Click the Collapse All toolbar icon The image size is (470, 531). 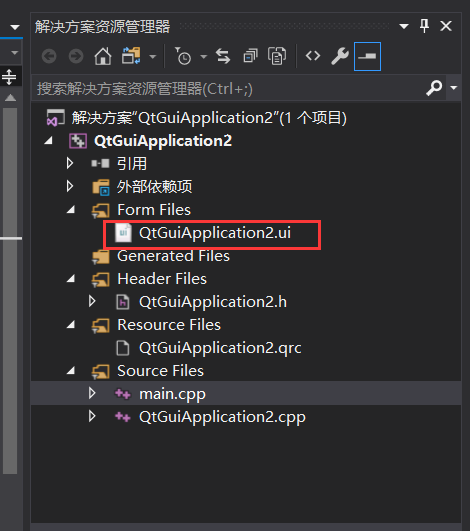click(250, 56)
